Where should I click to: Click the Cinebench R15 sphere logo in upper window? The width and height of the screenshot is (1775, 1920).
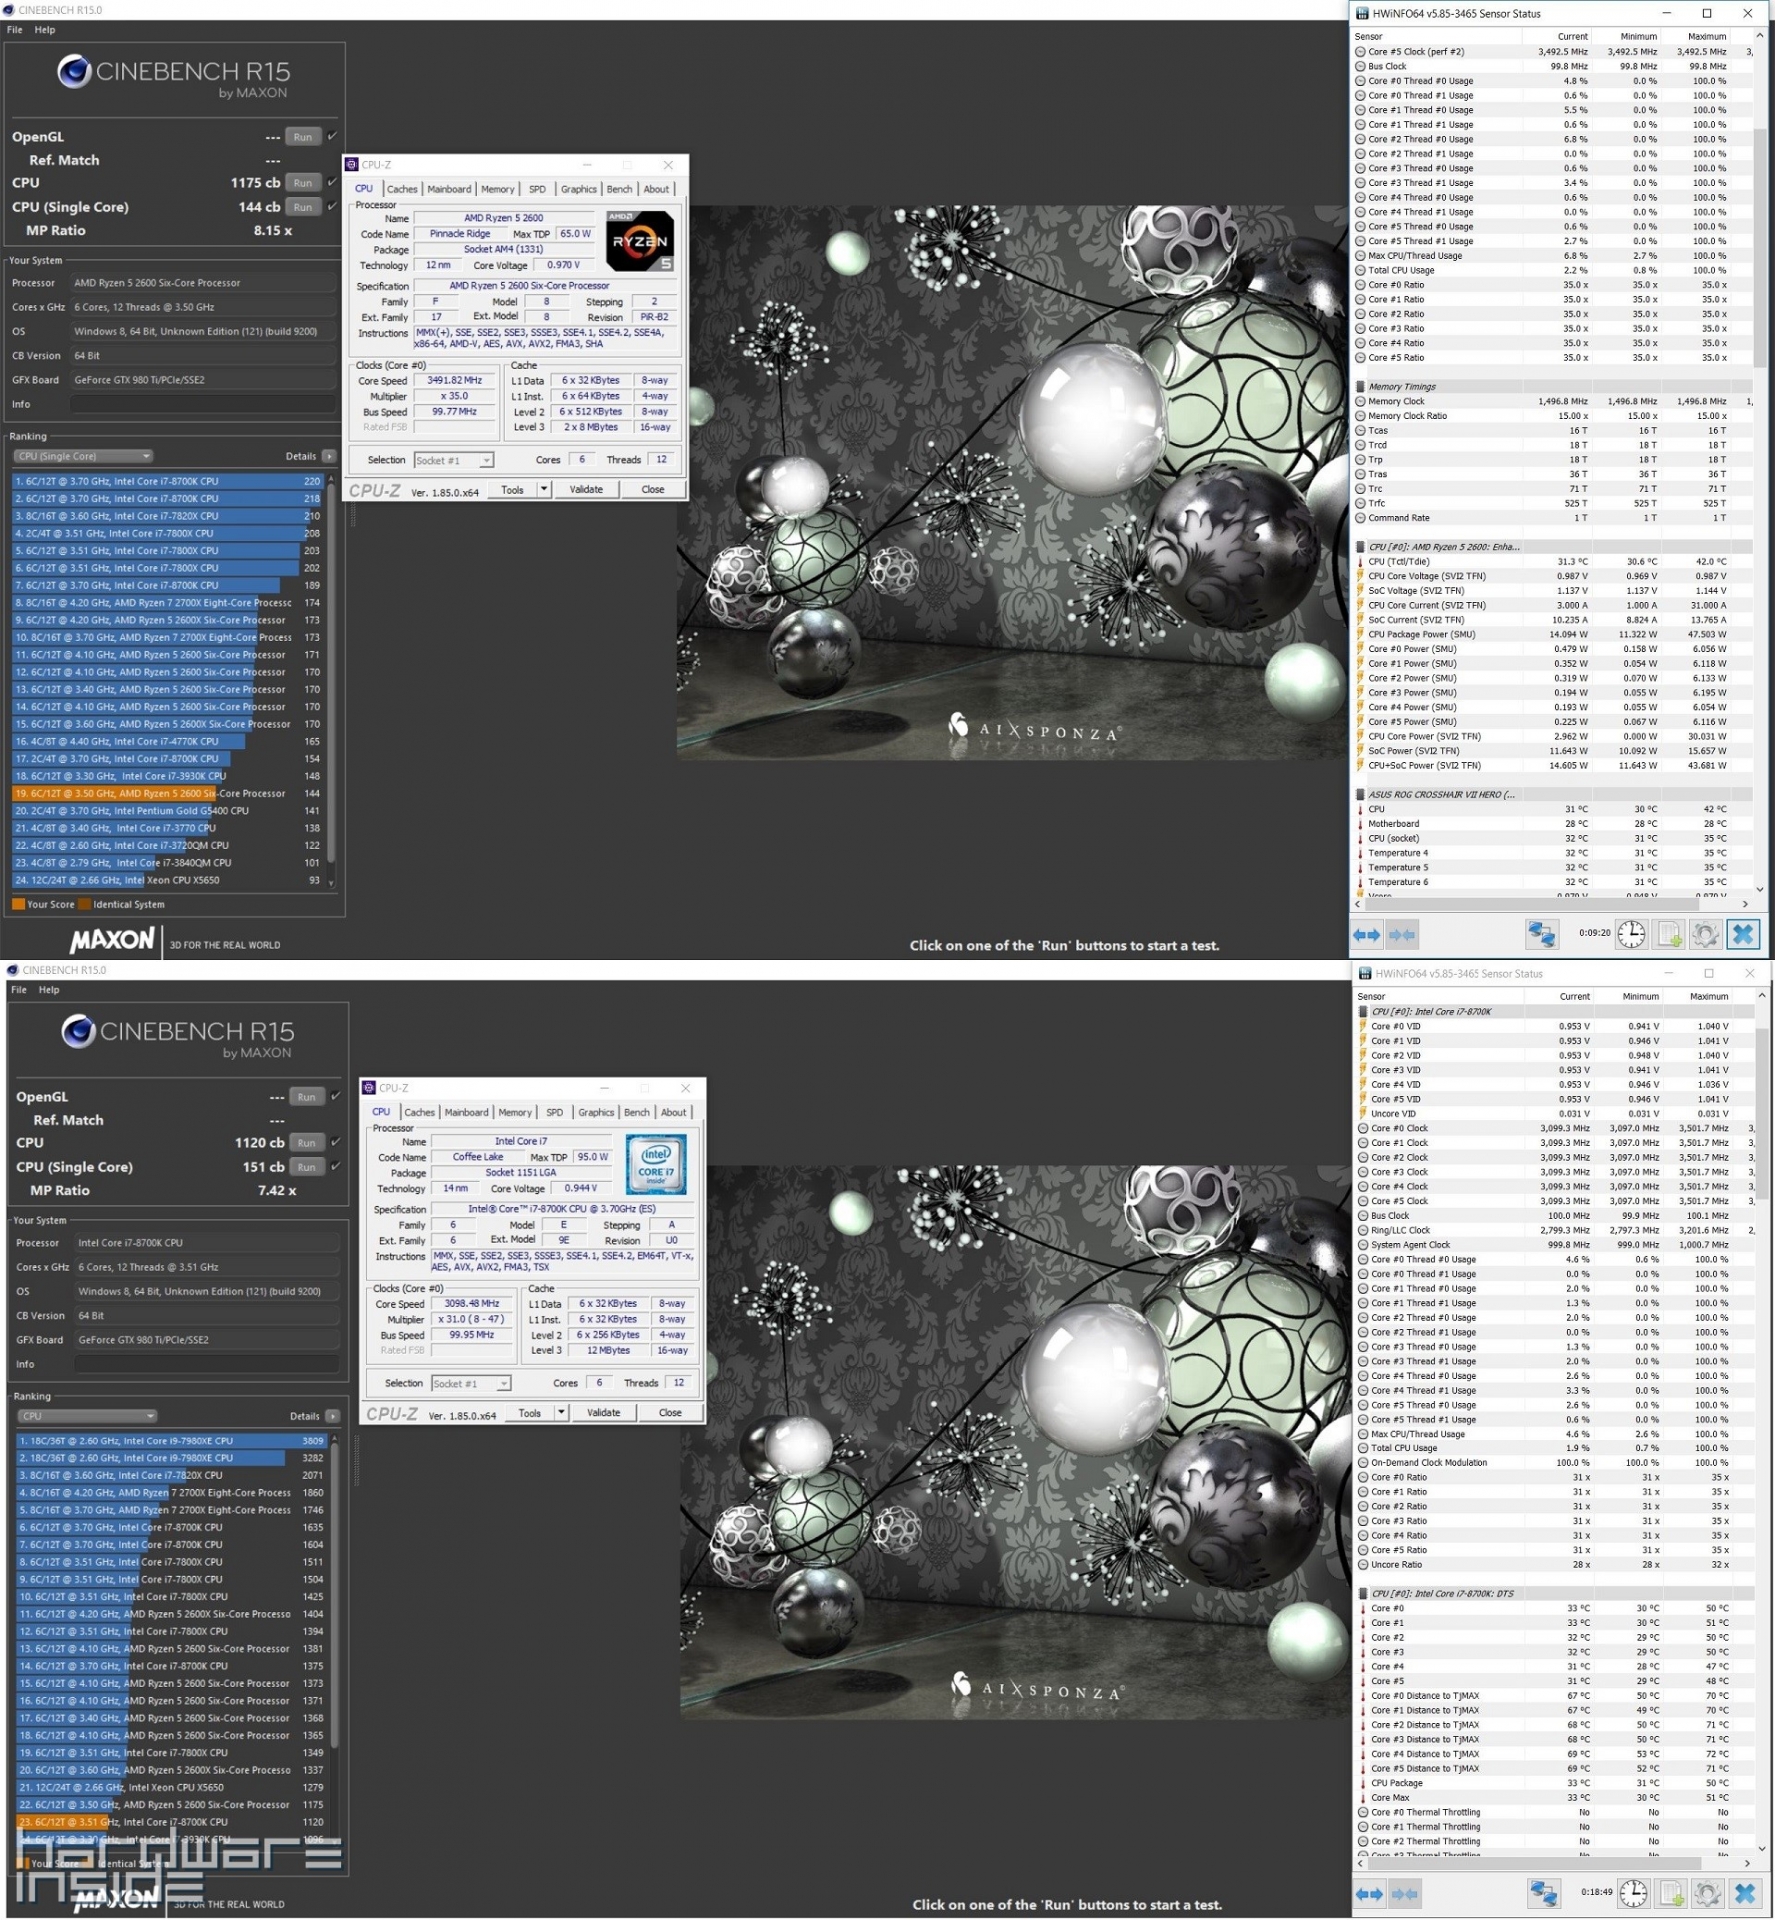pos(74,72)
